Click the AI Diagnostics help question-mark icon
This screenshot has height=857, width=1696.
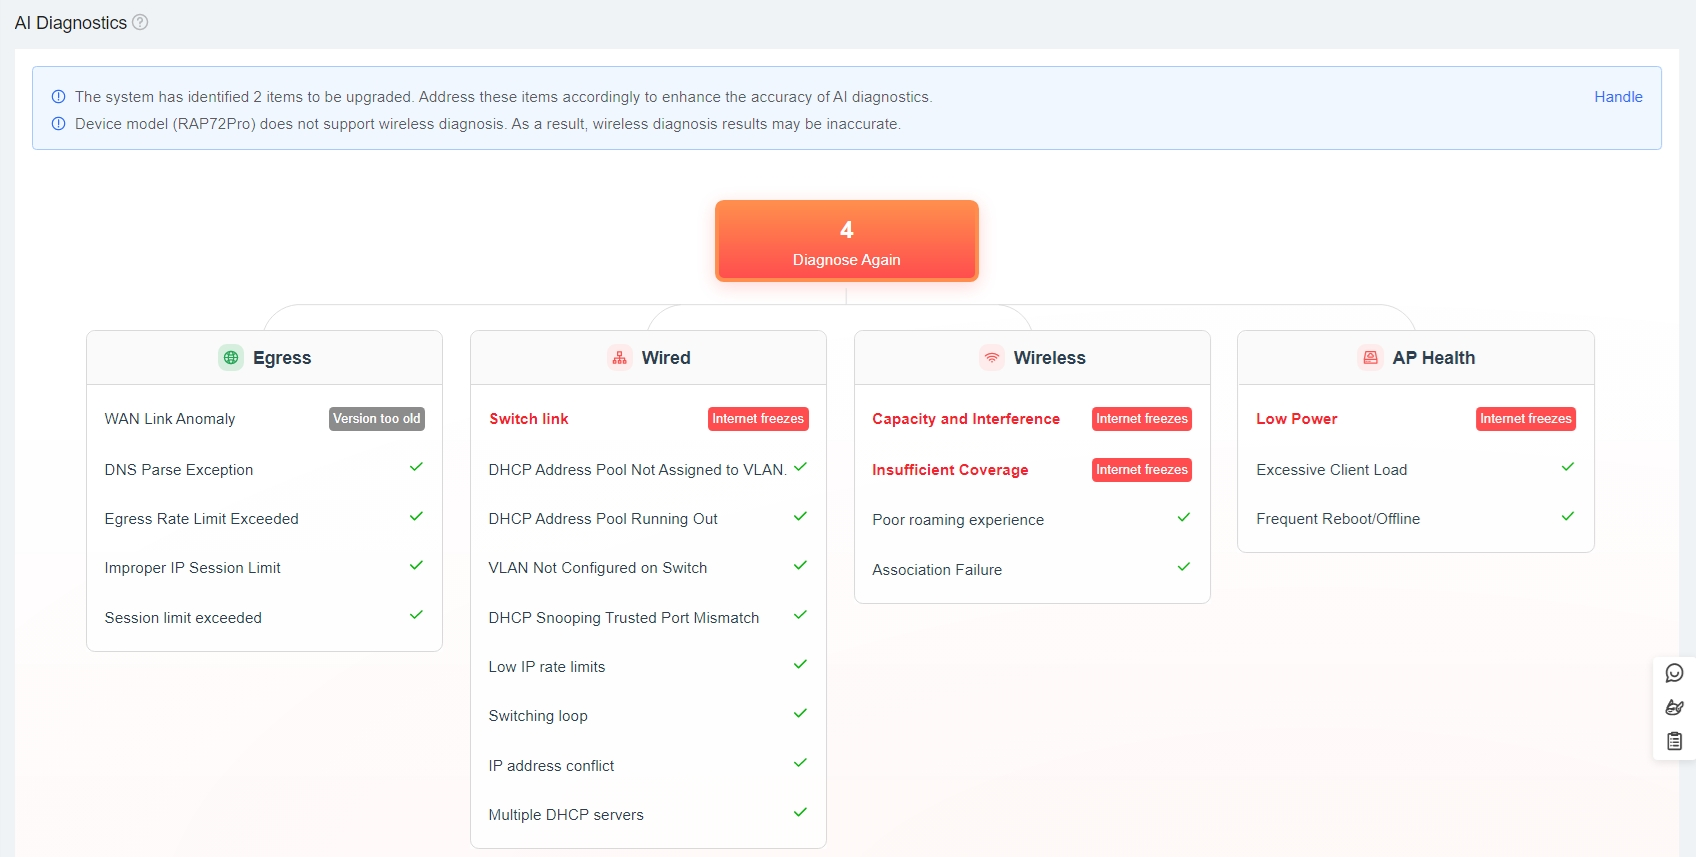pos(140,22)
